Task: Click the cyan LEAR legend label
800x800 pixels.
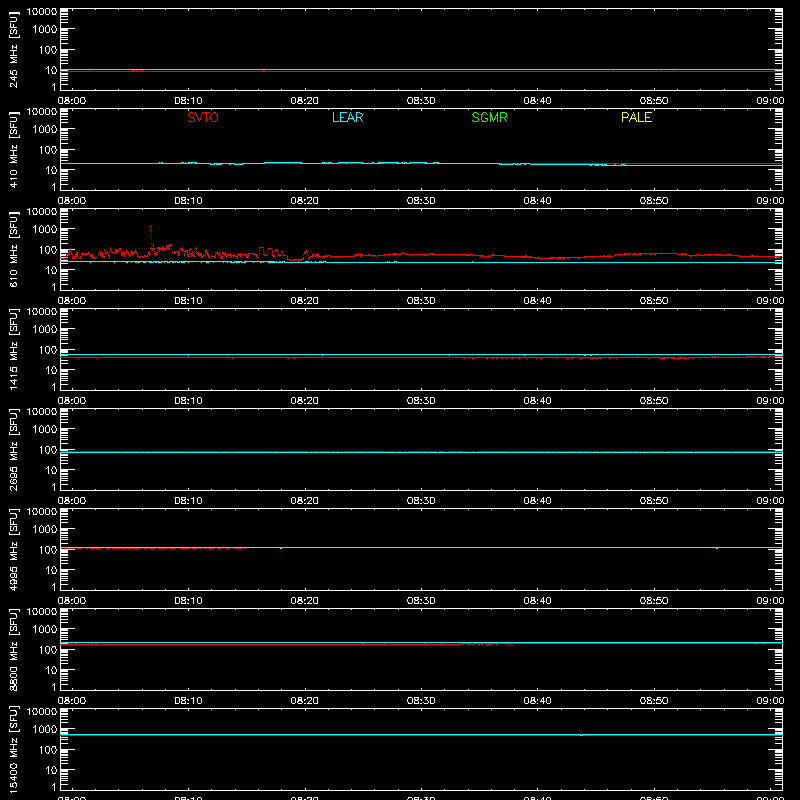Action: click(347, 117)
